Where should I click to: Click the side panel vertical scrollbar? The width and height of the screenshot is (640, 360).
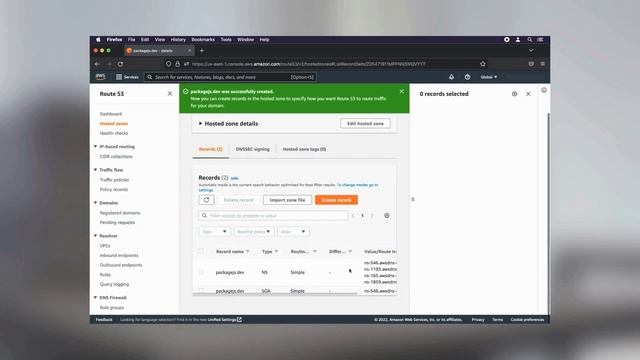point(548,212)
